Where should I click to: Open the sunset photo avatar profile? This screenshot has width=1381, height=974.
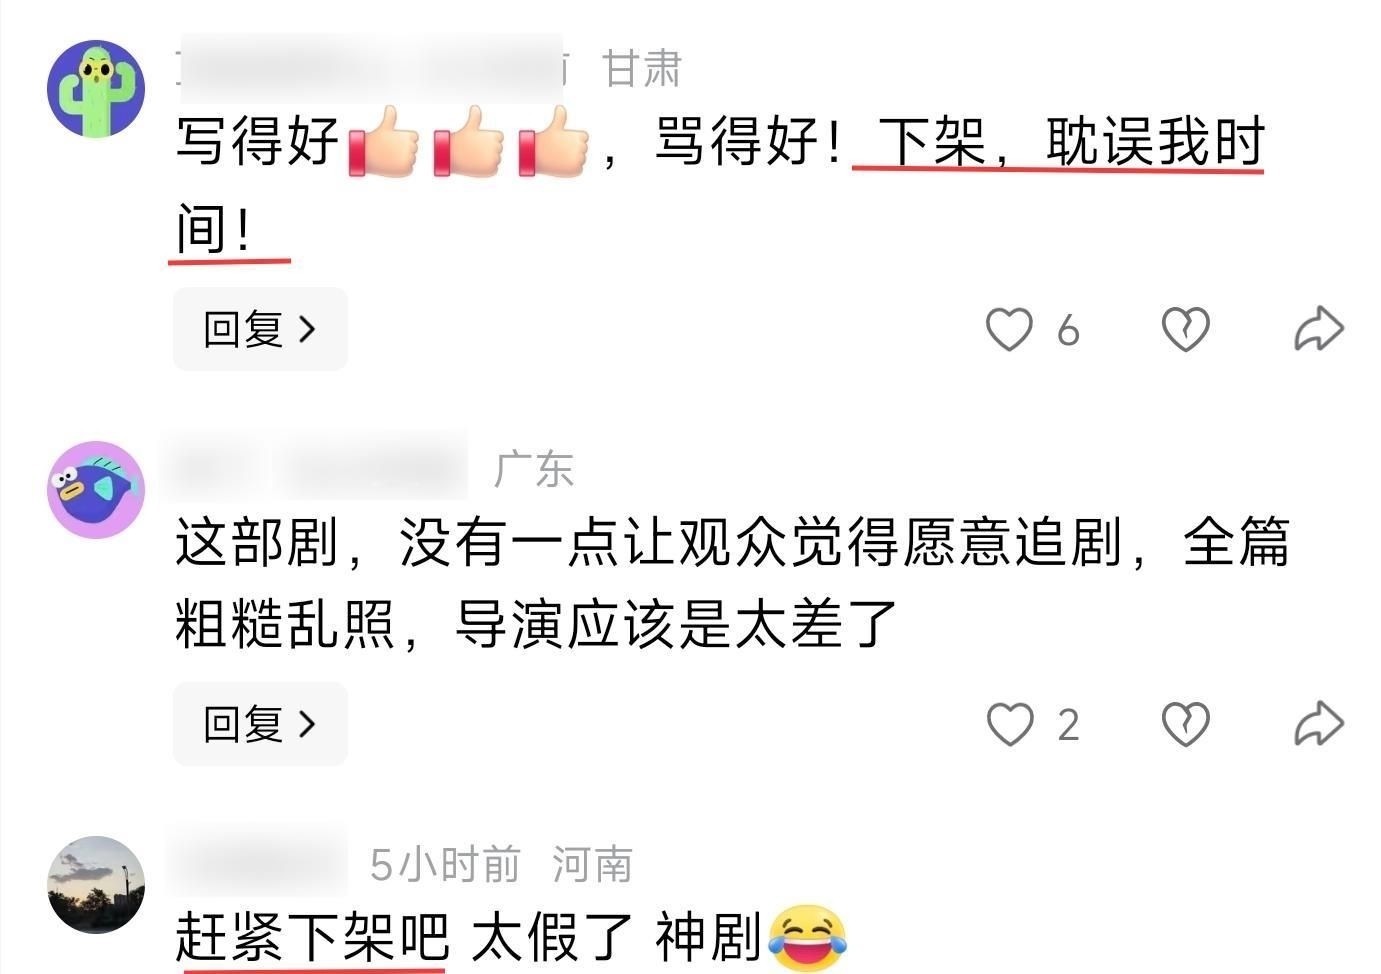point(96,885)
